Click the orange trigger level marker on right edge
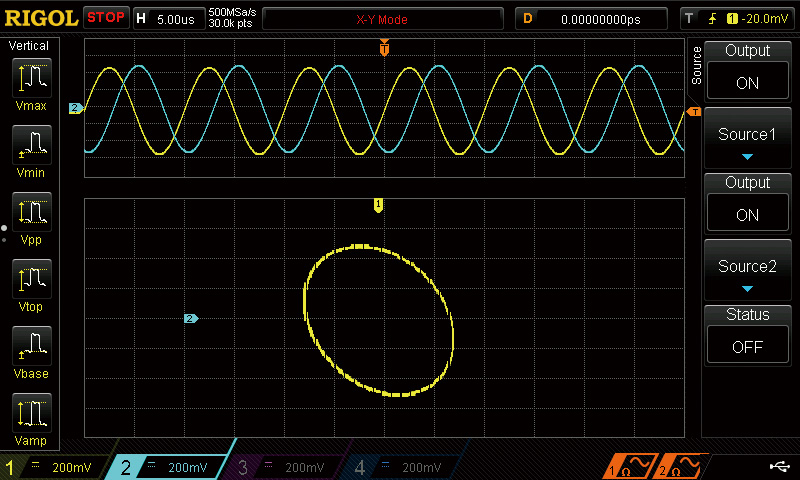 click(694, 112)
